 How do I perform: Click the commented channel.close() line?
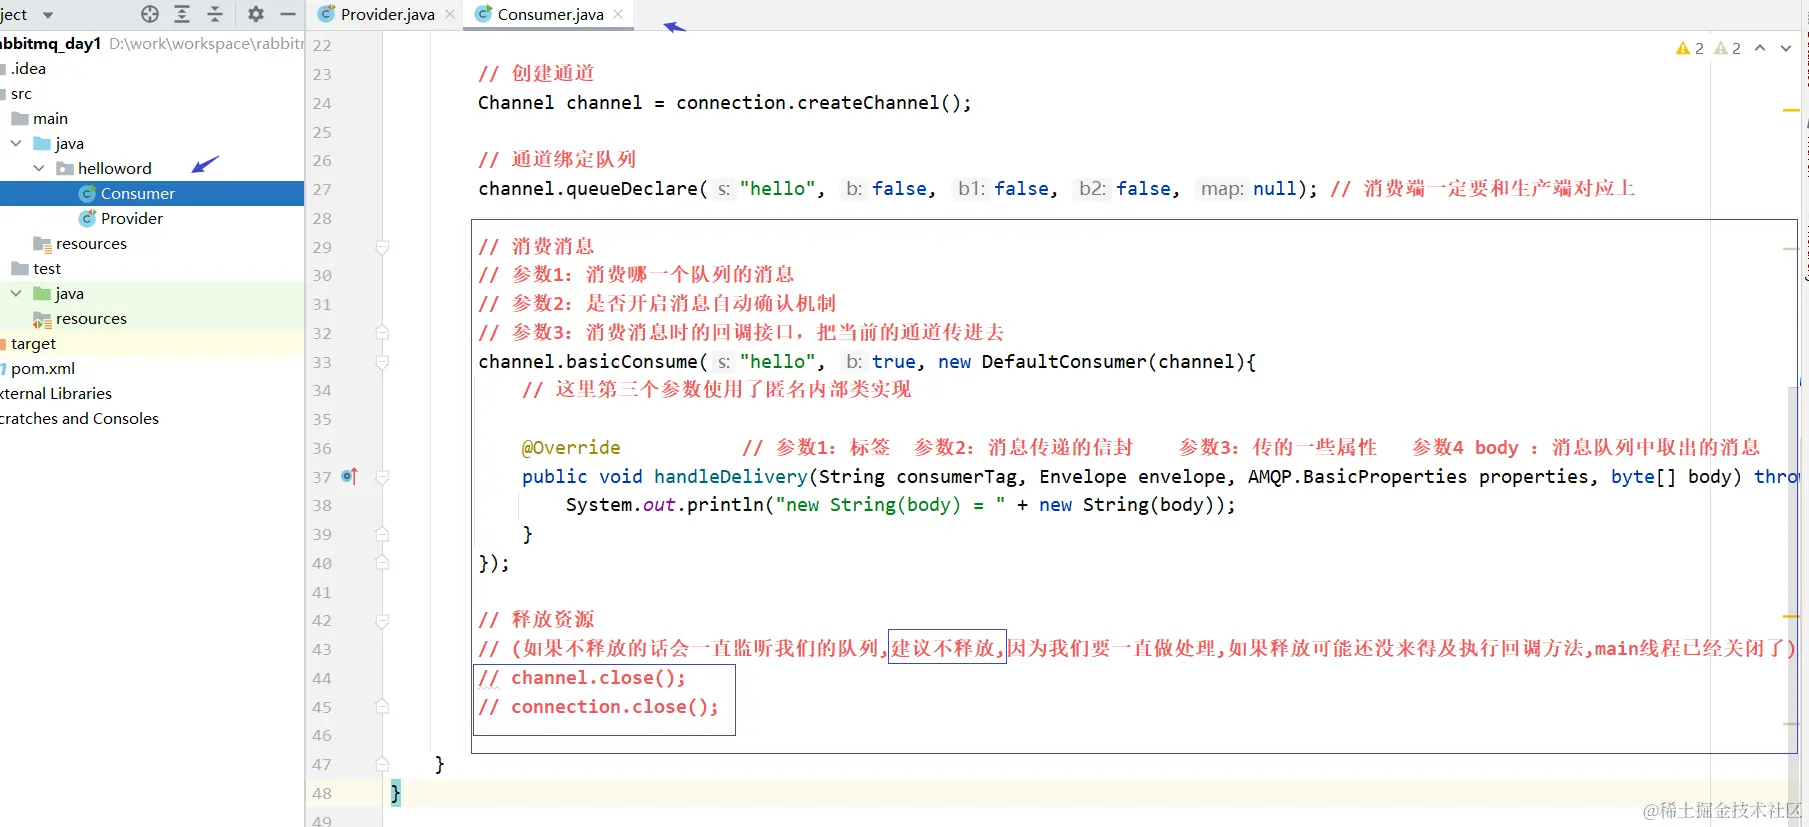tap(582, 678)
